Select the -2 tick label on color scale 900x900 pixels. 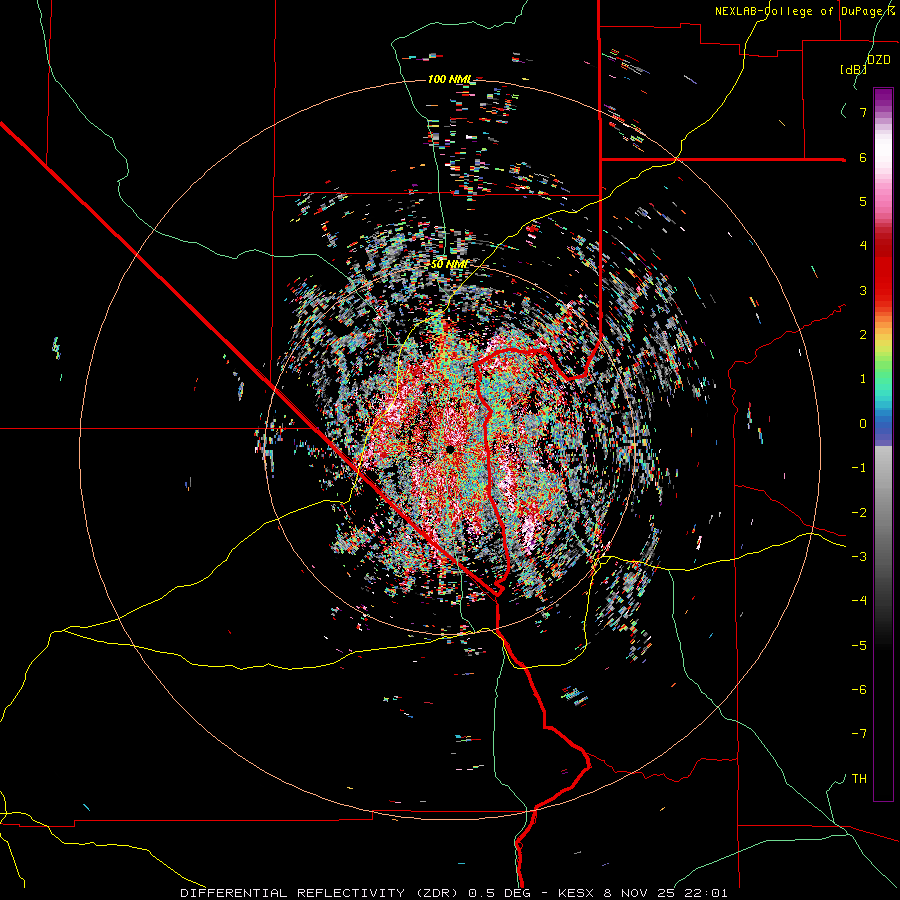859,513
